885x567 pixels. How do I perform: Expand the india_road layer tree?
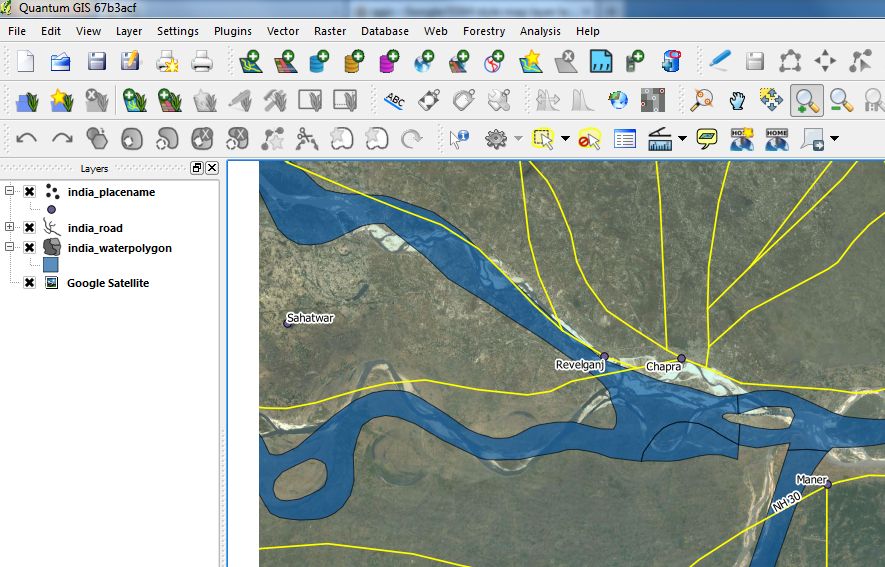(10, 228)
